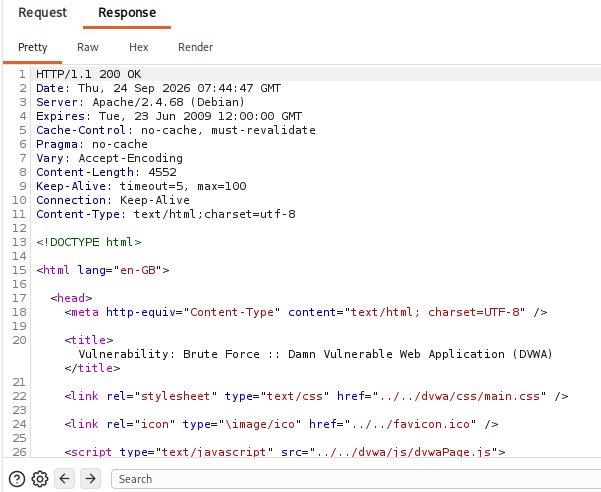
Task: Click the dvwaPage.js script tag line
Action: pyautogui.click(x=285, y=451)
